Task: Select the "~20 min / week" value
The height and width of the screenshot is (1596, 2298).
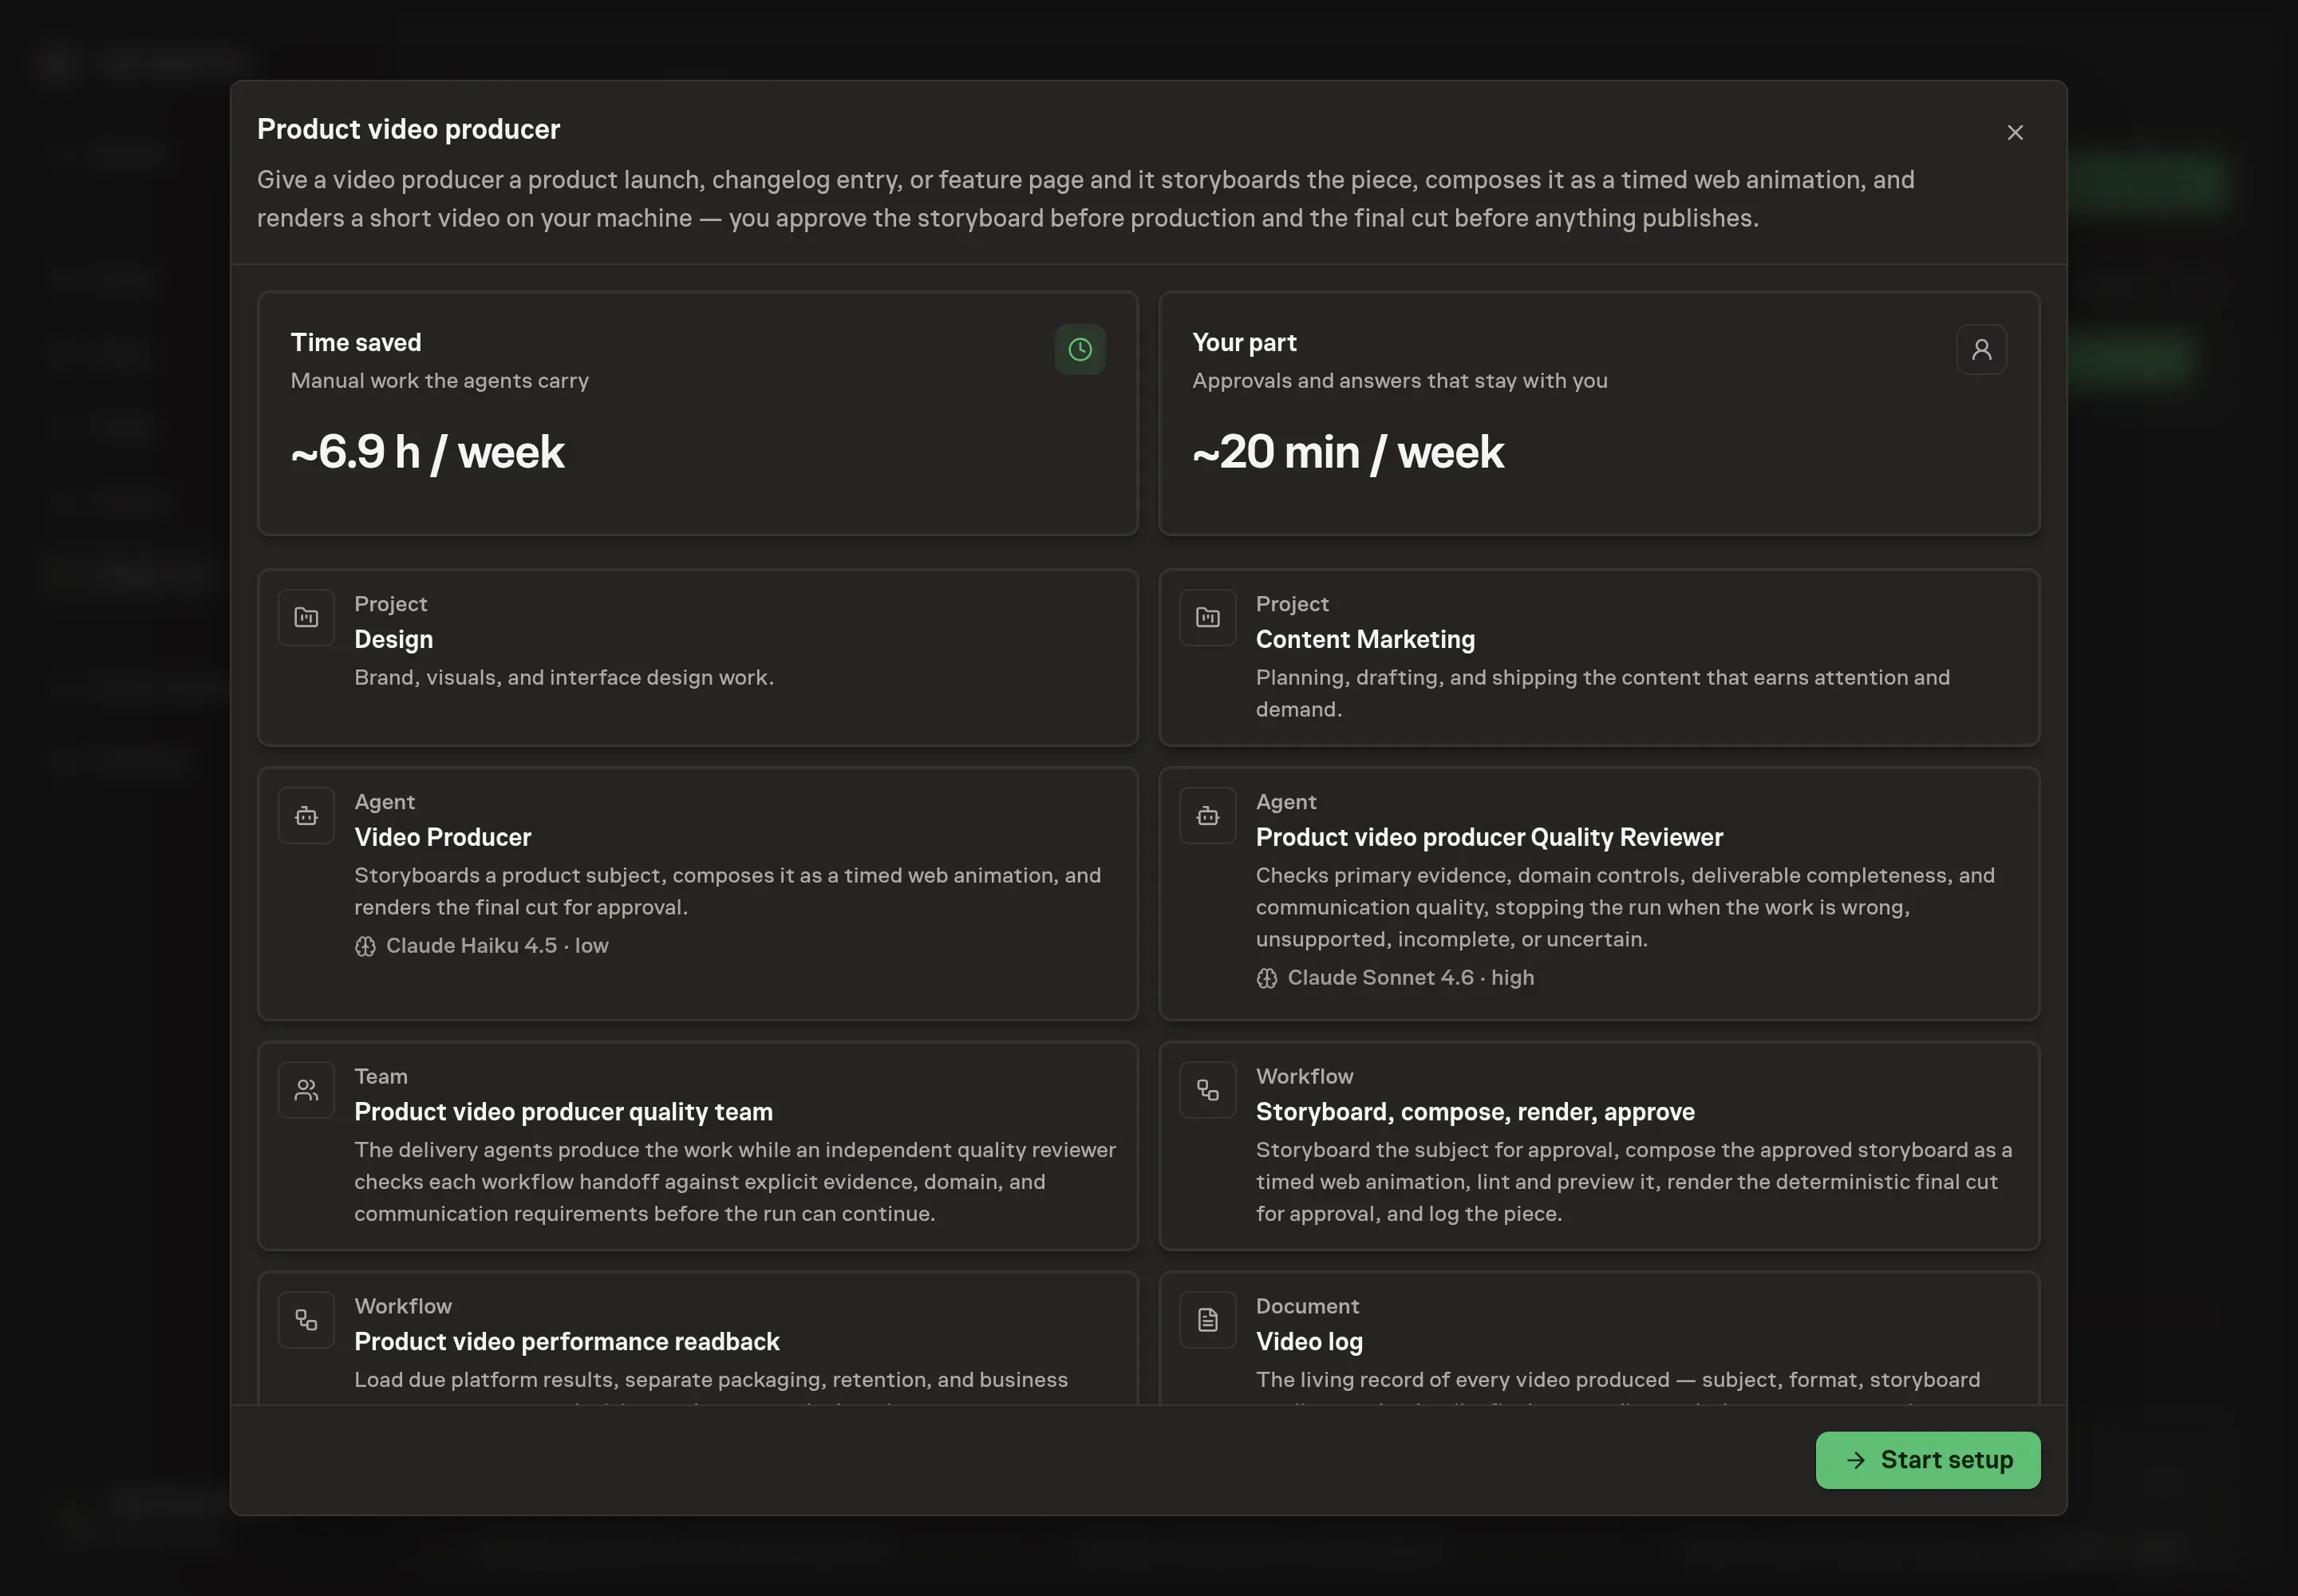Action: tap(1348, 452)
